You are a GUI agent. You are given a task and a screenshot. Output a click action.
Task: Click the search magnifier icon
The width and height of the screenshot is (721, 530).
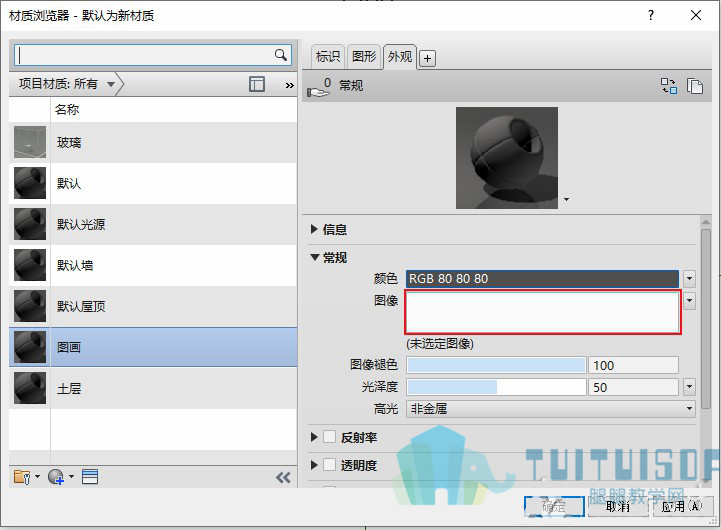coord(280,55)
